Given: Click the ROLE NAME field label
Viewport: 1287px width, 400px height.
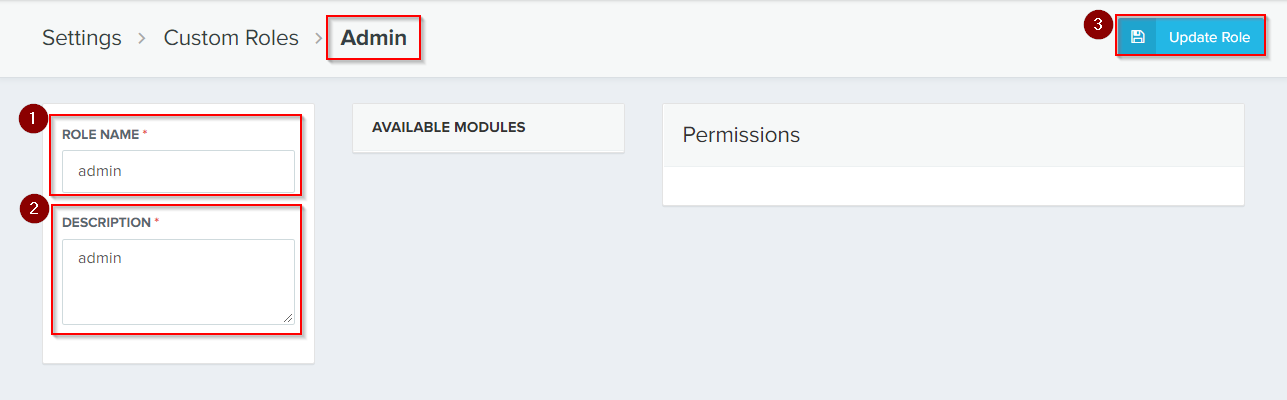Looking at the screenshot, I should 100,133.
